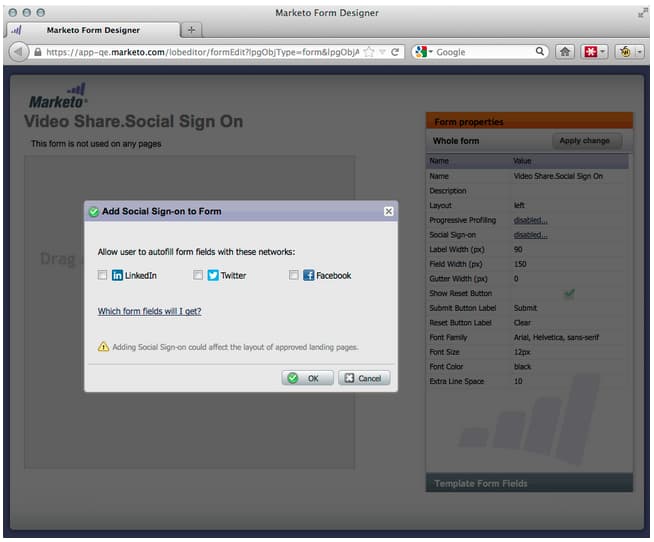Select Font Family value 'Arial, Helvetica, sans-serif'
The width and height of the screenshot is (654, 542).
click(x=556, y=337)
